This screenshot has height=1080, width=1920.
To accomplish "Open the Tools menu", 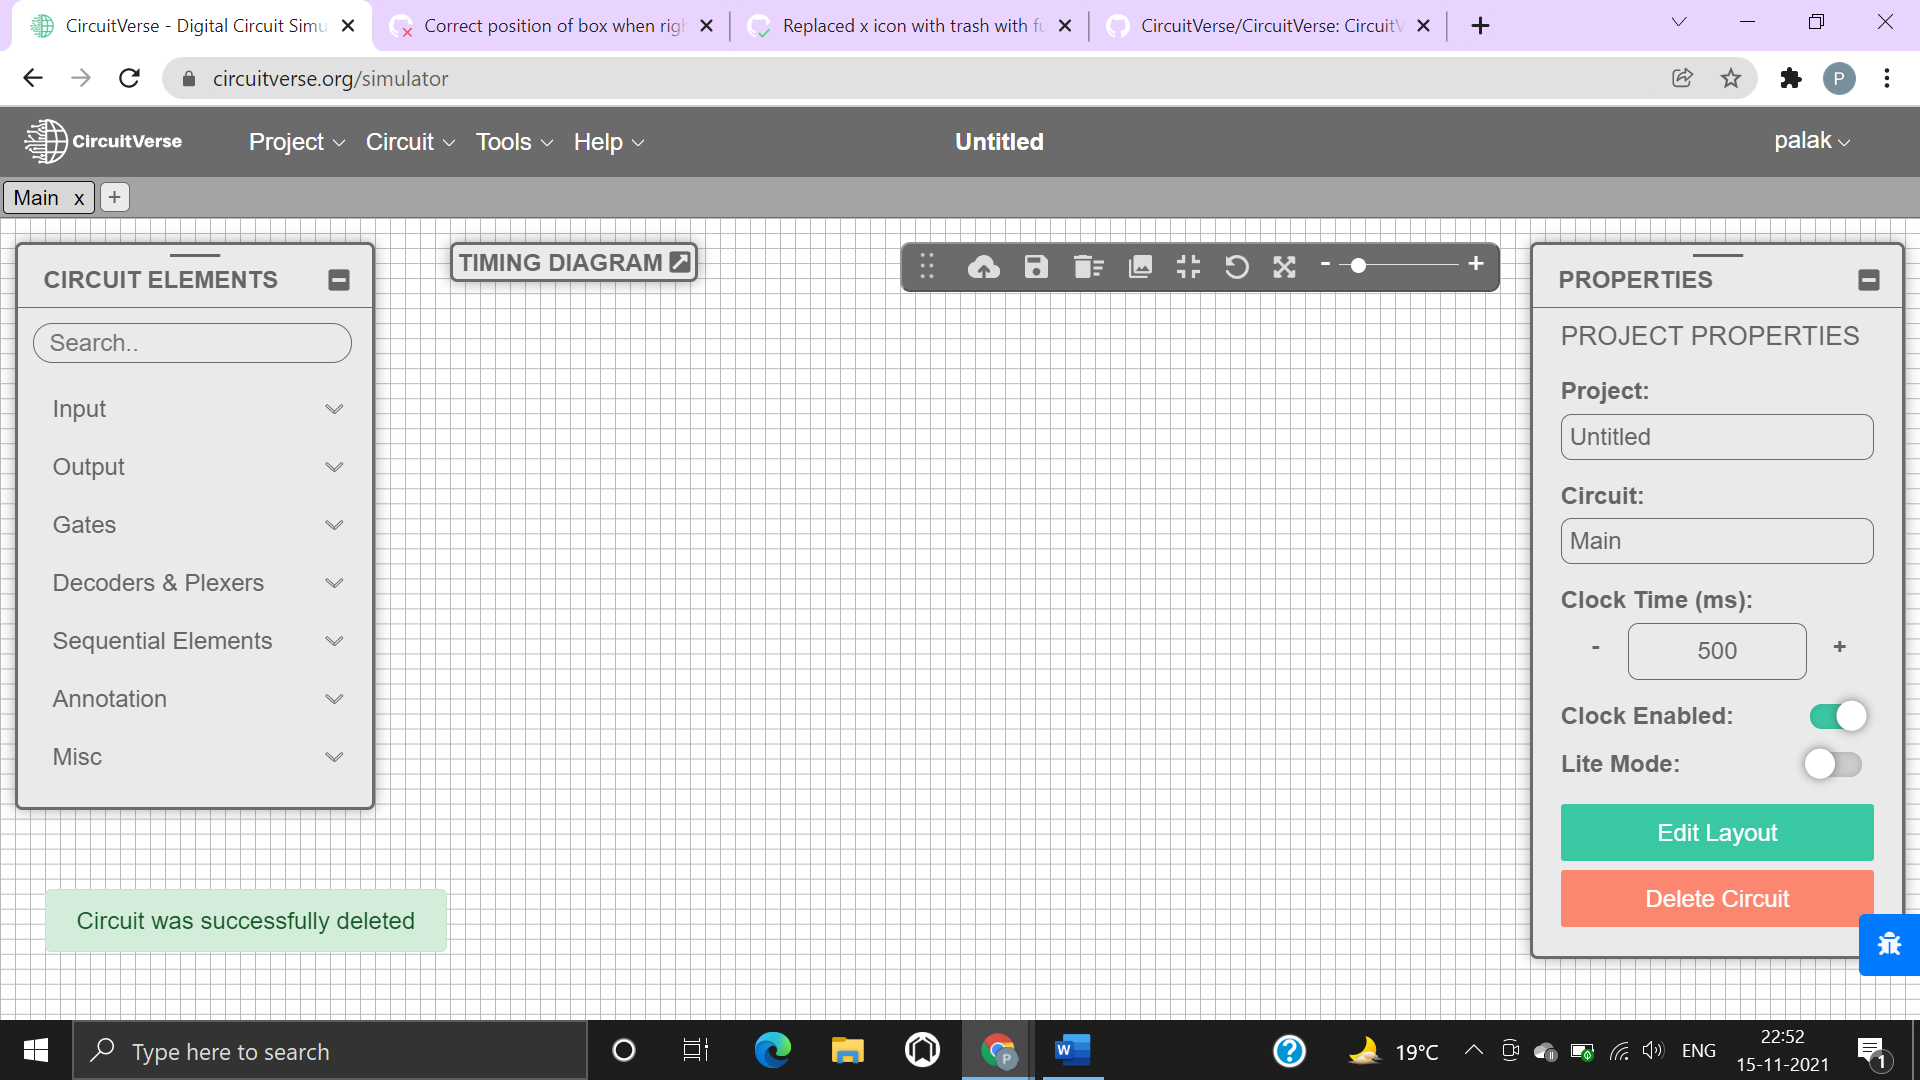I will point(514,142).
